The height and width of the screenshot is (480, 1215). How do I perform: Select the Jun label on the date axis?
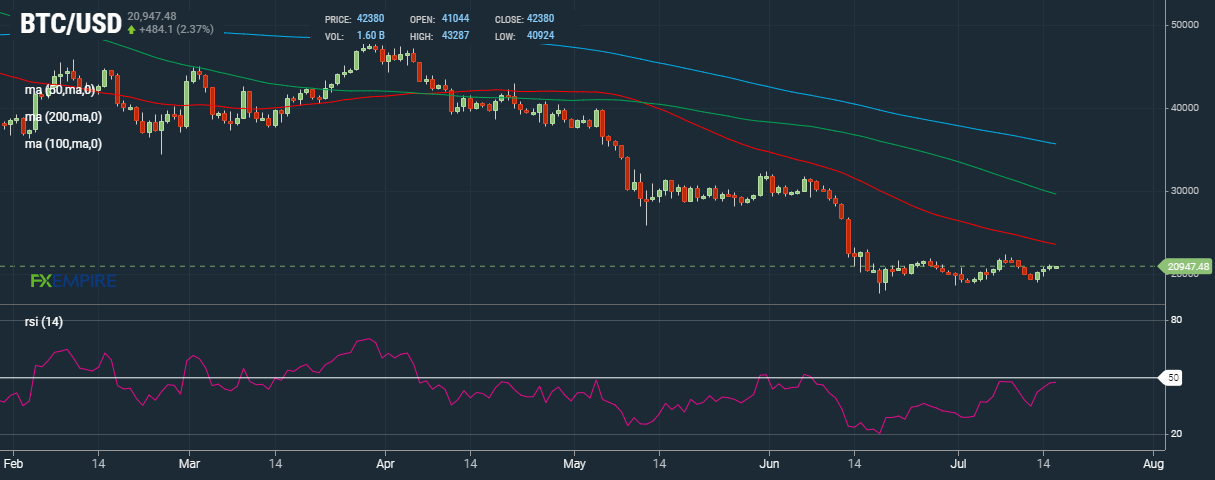pos(770,464)
